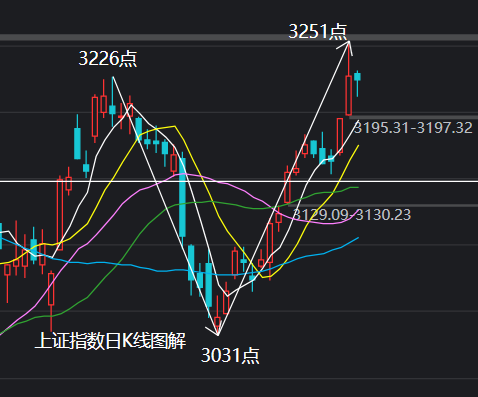Select the long cyan candle in mid-chart drop
Screen dimensions: 478x397
(182, 197)
